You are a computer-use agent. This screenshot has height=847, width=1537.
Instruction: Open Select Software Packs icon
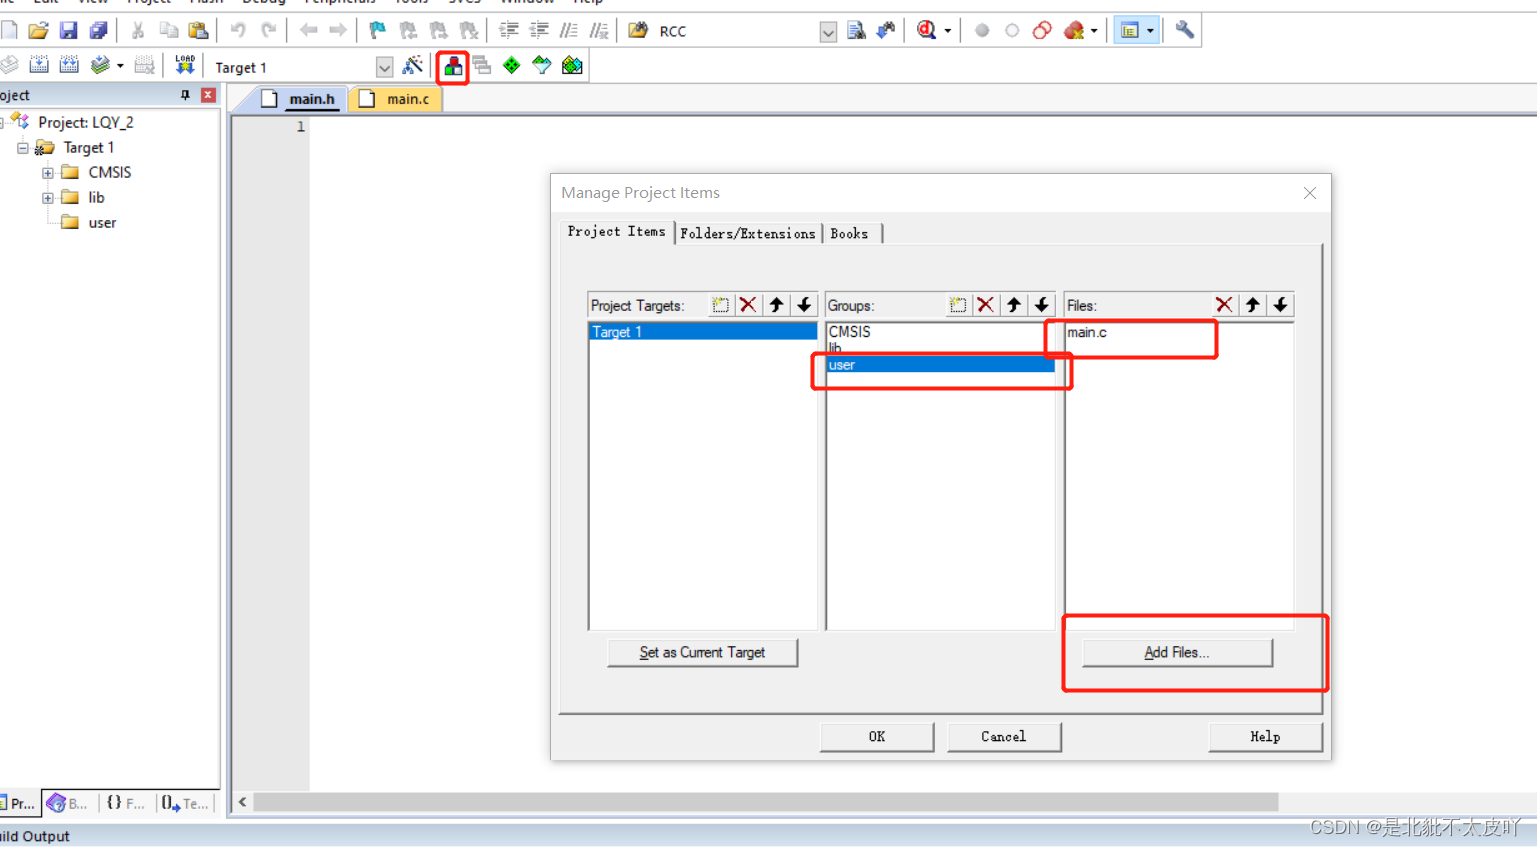tap(542, 66)
